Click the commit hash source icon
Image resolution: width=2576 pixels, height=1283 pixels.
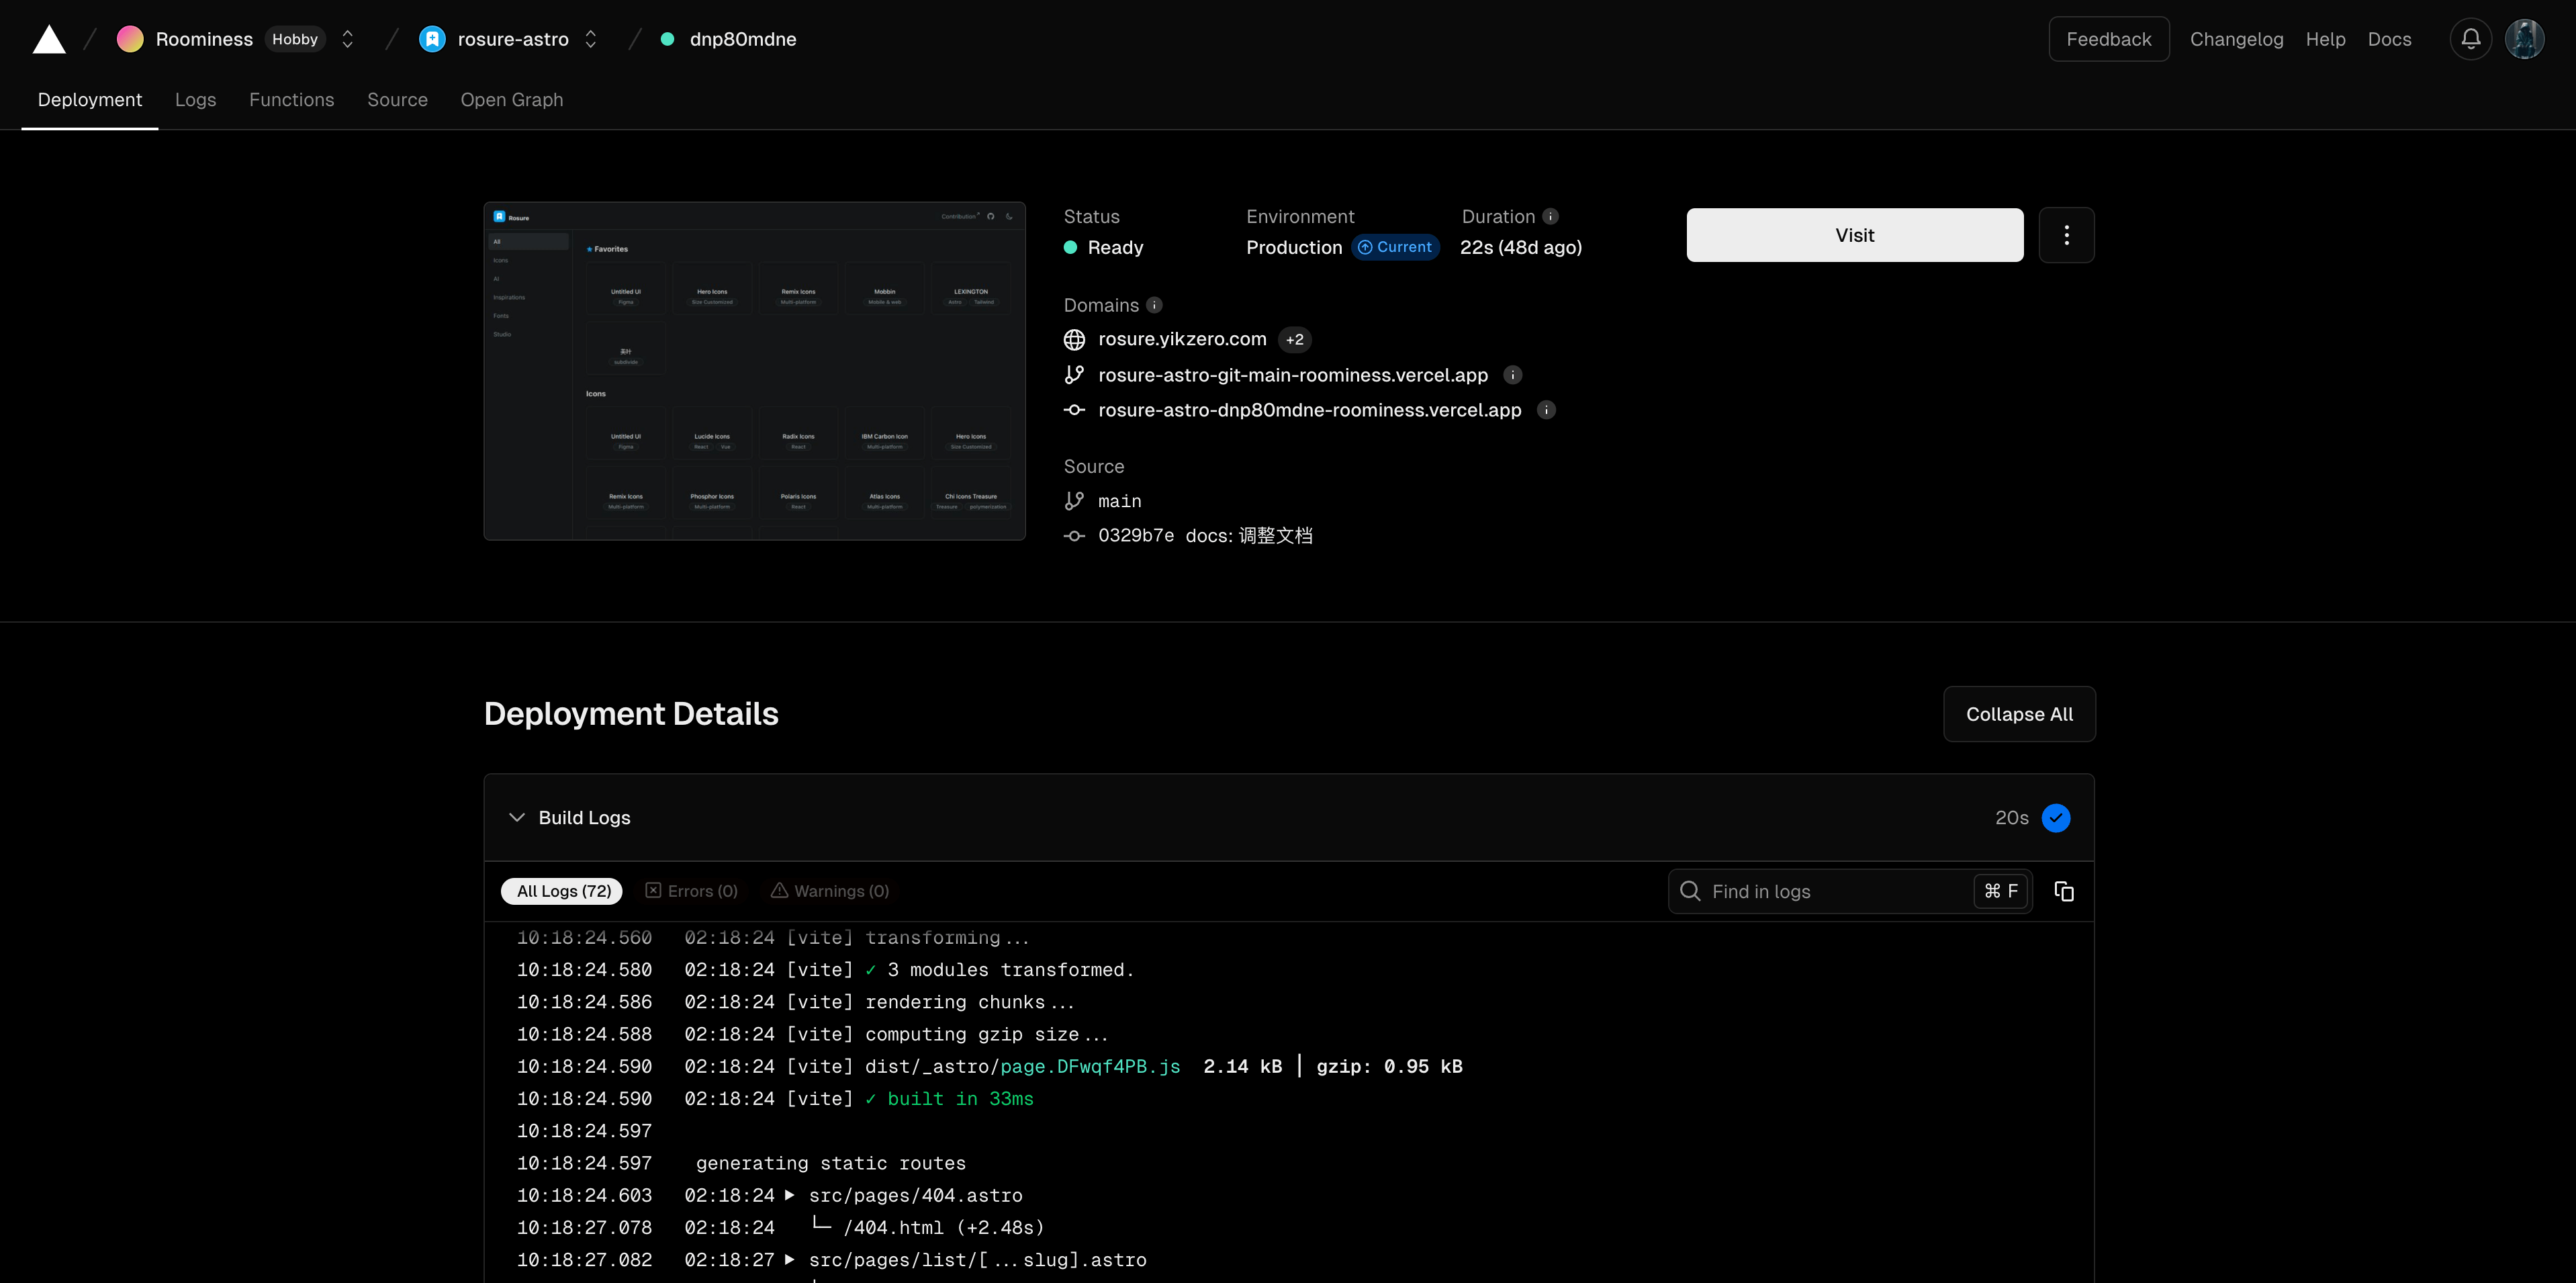pyautogui.click(x=1074, y=535)
